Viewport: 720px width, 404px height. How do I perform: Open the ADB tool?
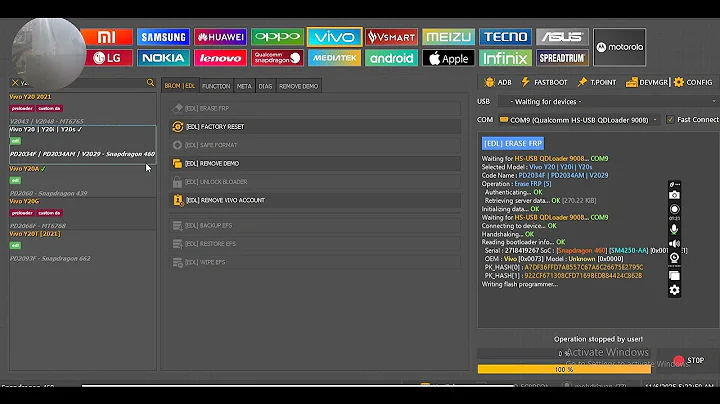[498, 83]
